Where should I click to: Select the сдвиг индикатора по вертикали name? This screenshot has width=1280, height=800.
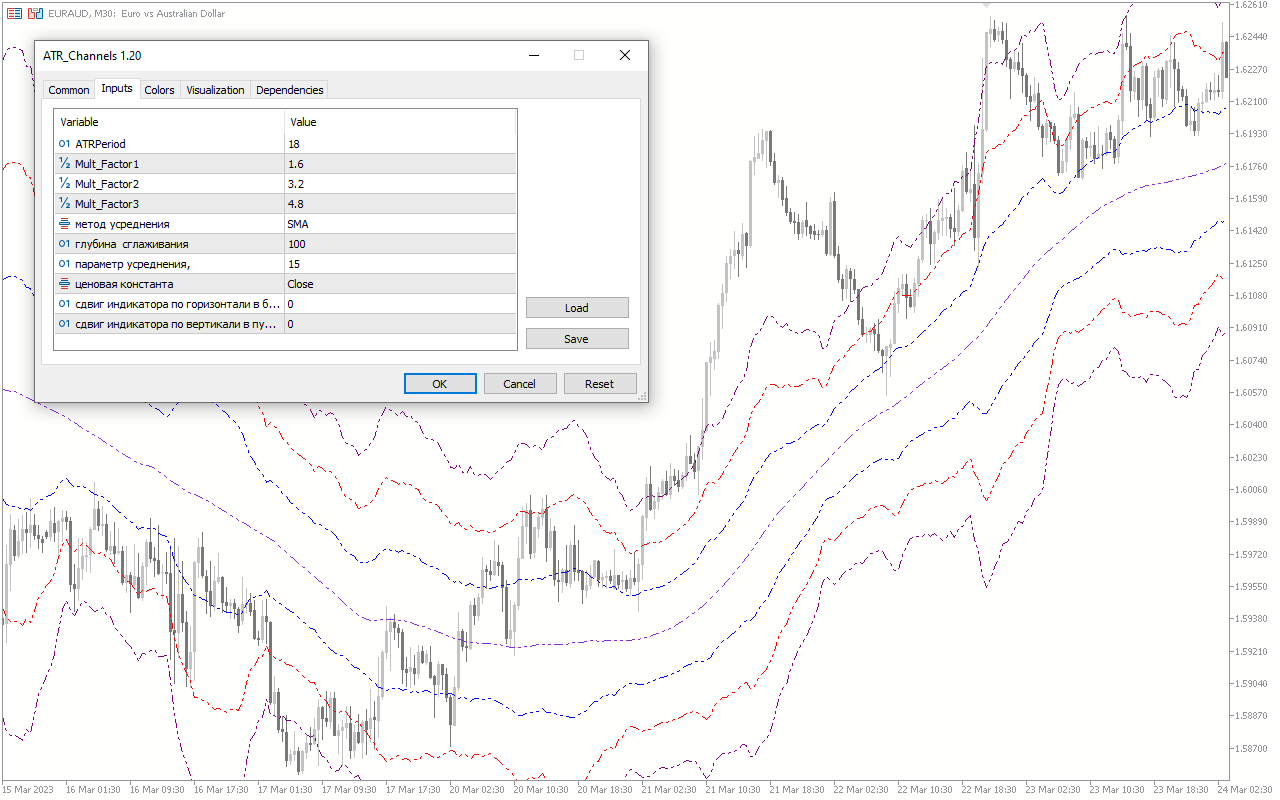(178, 324)
